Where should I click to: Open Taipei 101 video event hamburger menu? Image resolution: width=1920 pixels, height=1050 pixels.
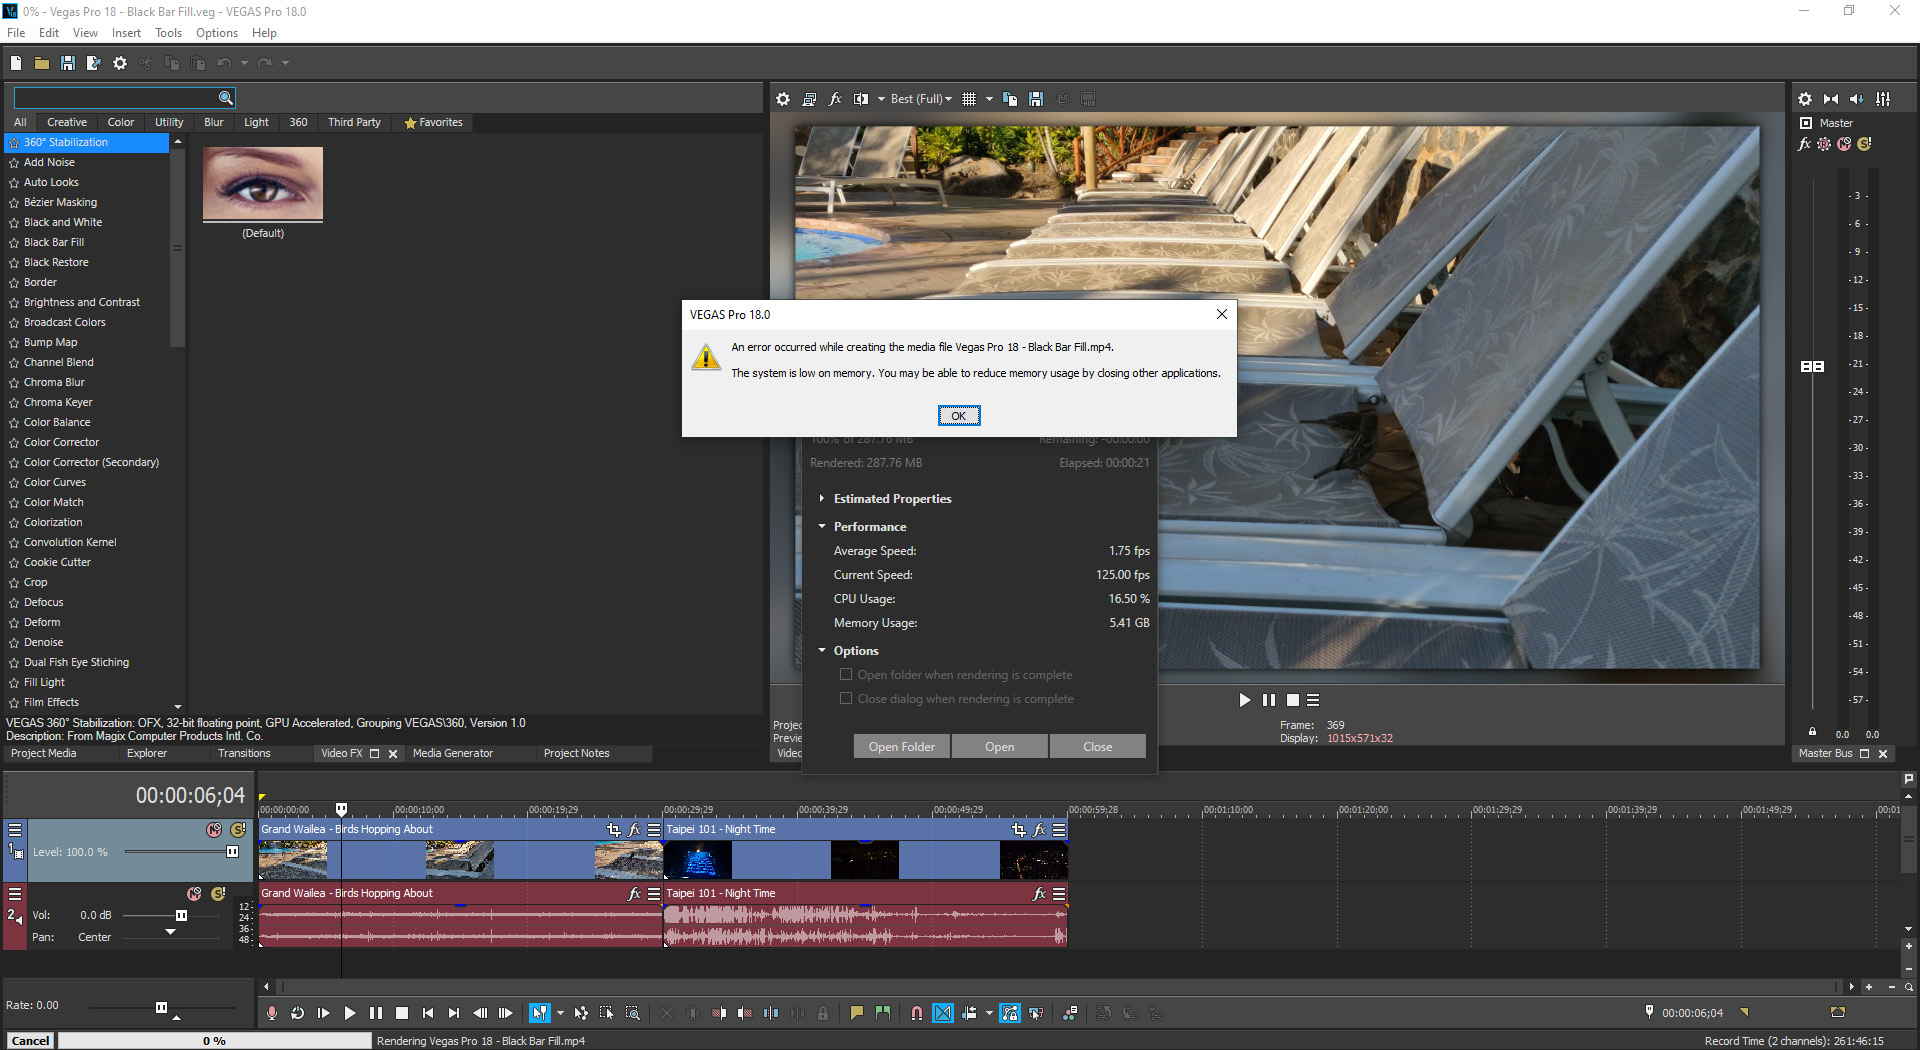1059,829
